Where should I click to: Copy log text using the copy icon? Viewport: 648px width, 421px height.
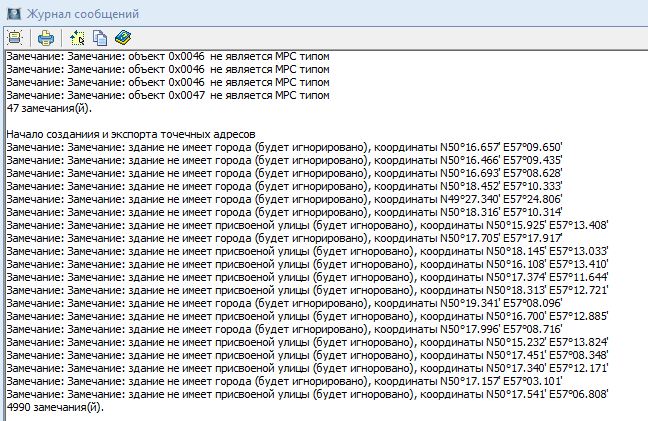[100, 38]
